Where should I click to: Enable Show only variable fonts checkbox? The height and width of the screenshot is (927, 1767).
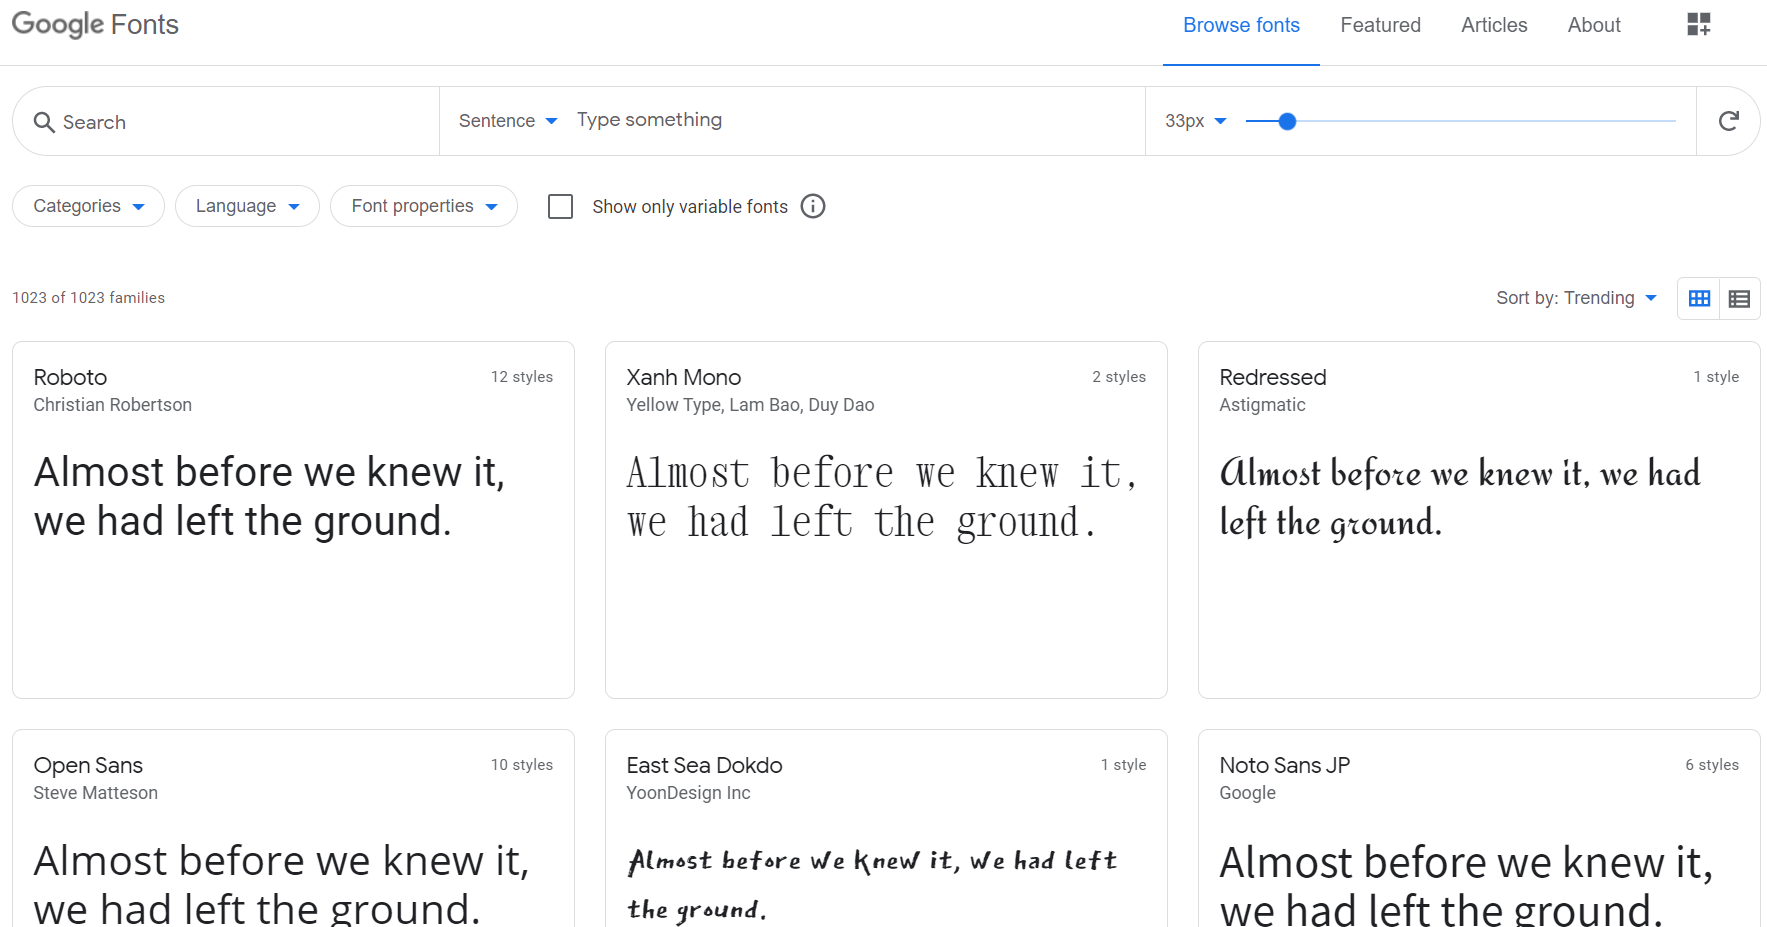561,206
